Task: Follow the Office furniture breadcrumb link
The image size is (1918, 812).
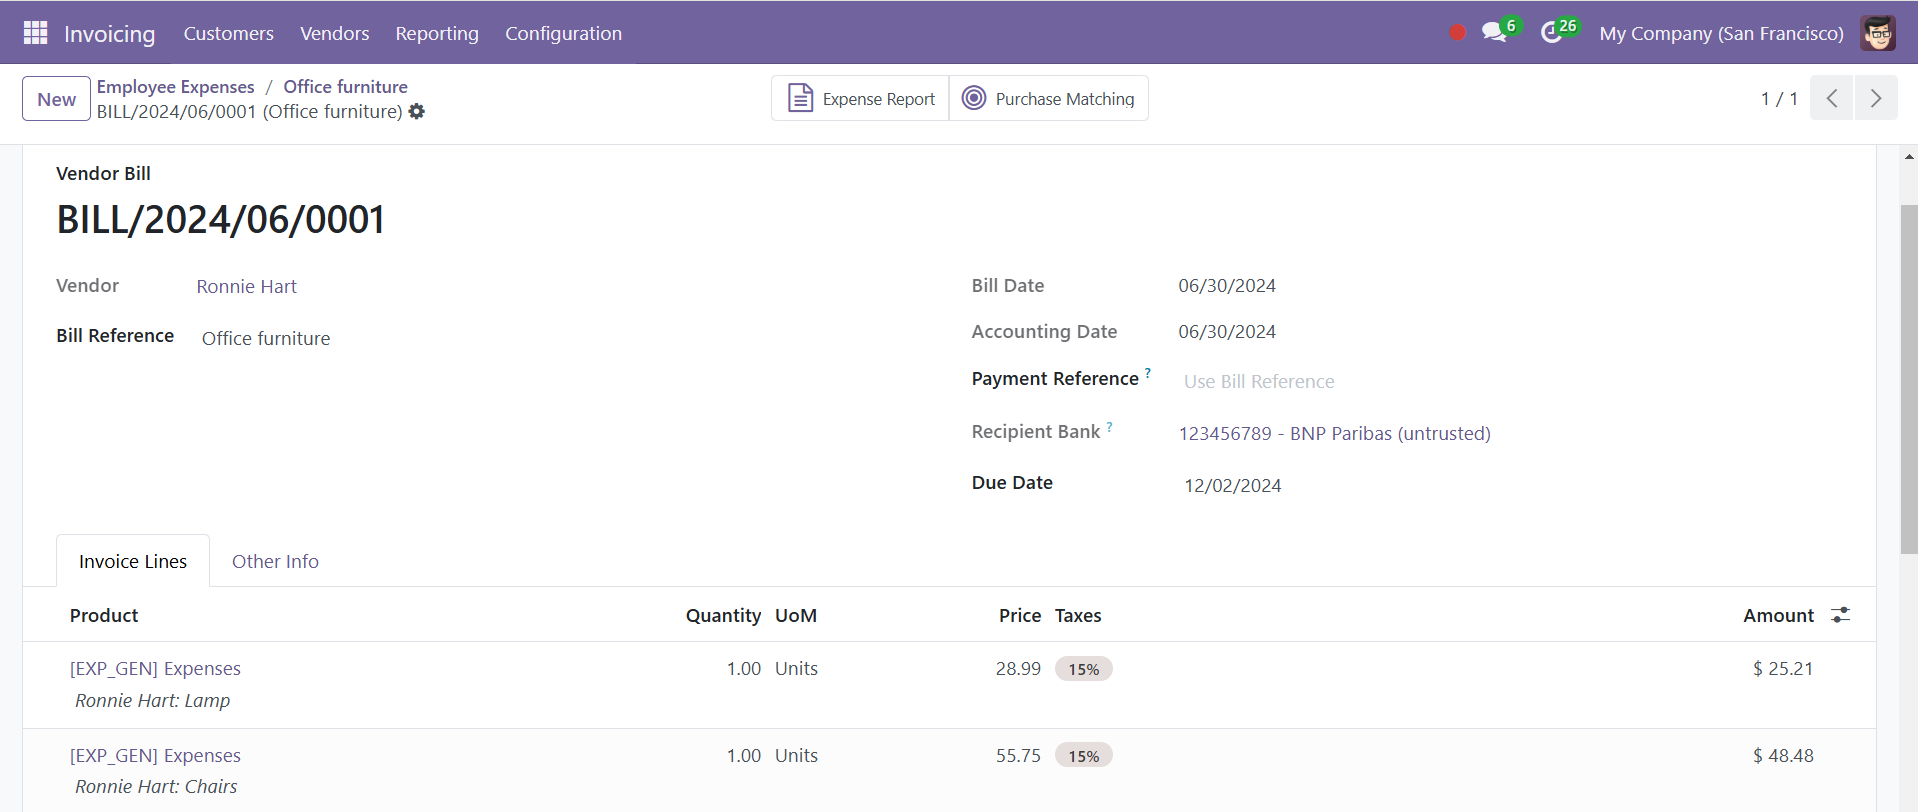Action: tap(345, 87)
